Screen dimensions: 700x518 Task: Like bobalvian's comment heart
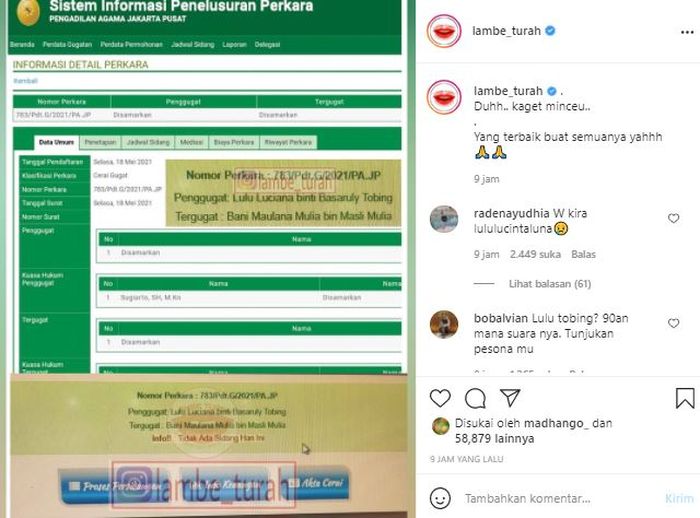(x=673, y=323)
